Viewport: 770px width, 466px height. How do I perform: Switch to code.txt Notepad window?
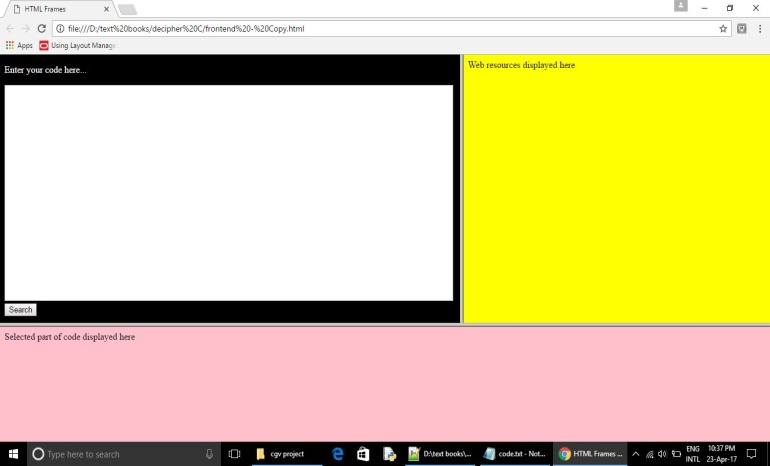tap(514, 454)
